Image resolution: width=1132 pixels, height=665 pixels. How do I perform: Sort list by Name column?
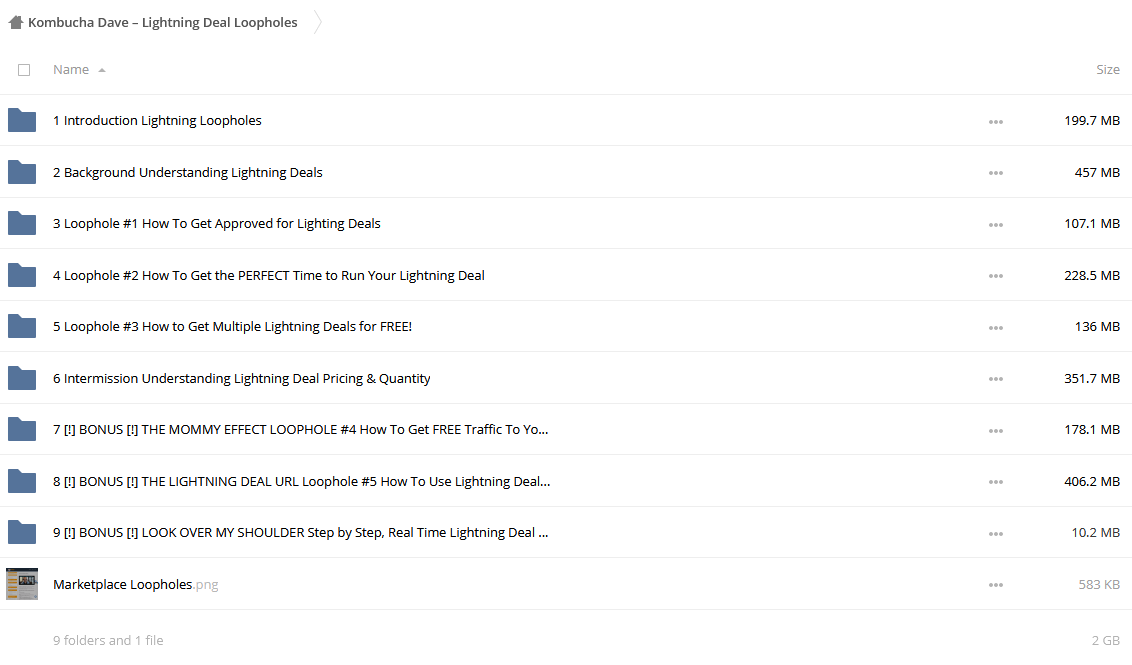click(71, 69)
